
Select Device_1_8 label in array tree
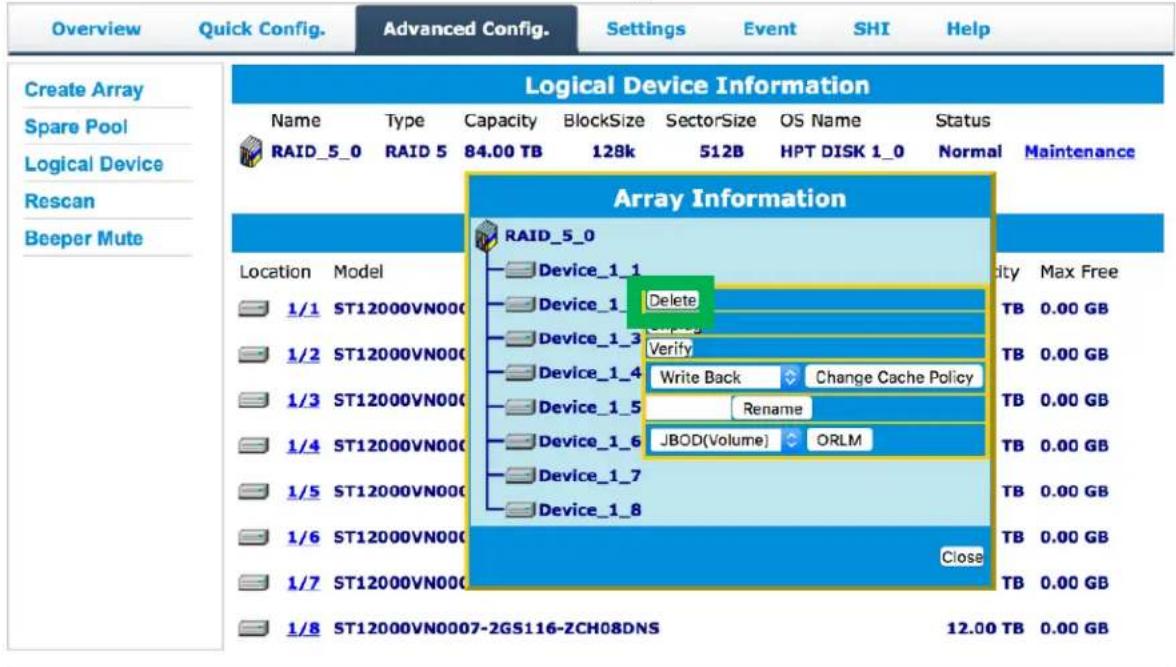click(x=590, y=509)
